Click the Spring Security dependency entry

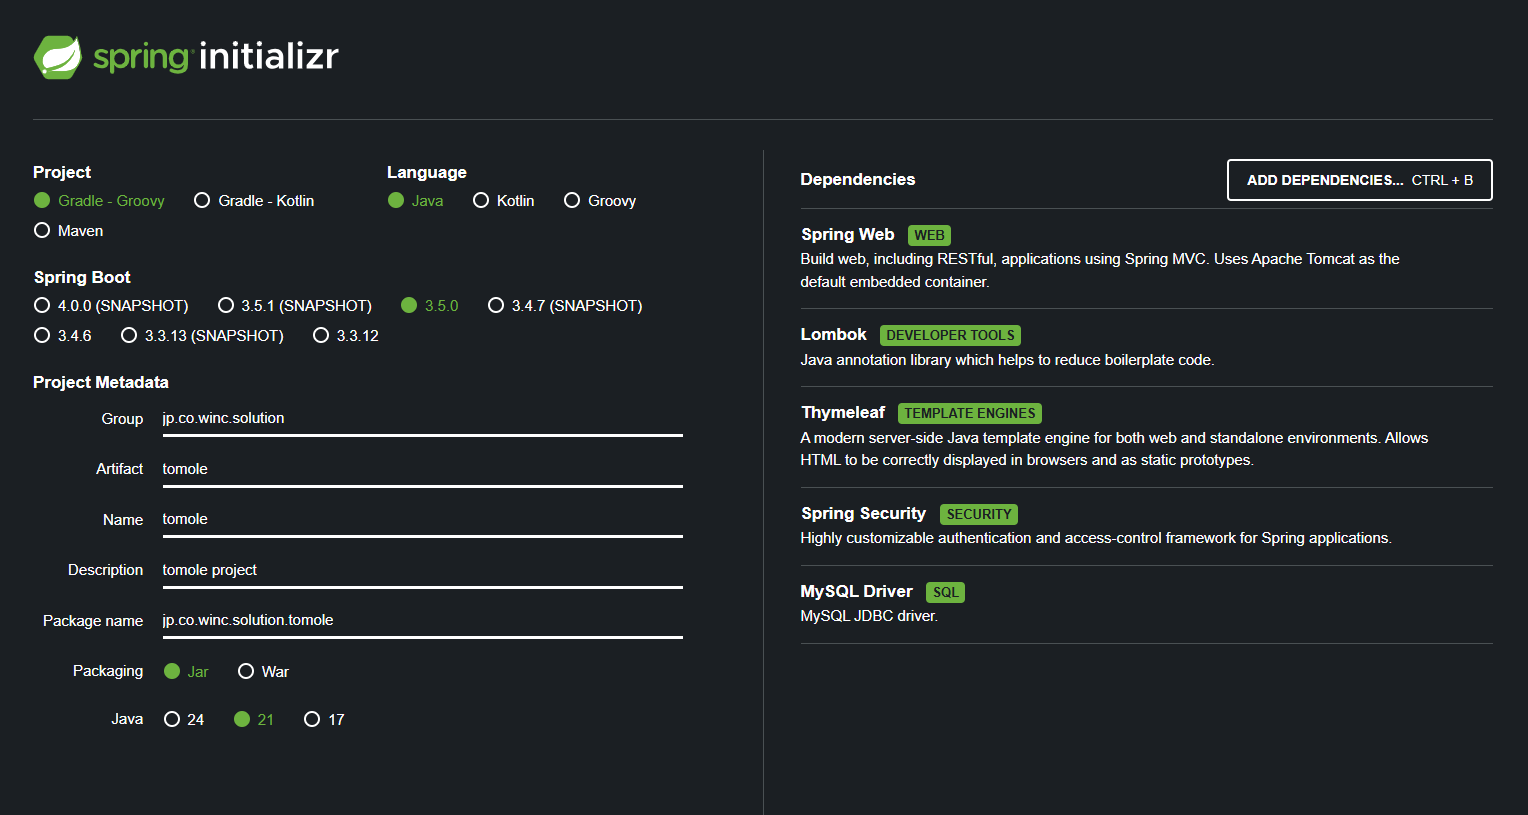click(863, 514)
